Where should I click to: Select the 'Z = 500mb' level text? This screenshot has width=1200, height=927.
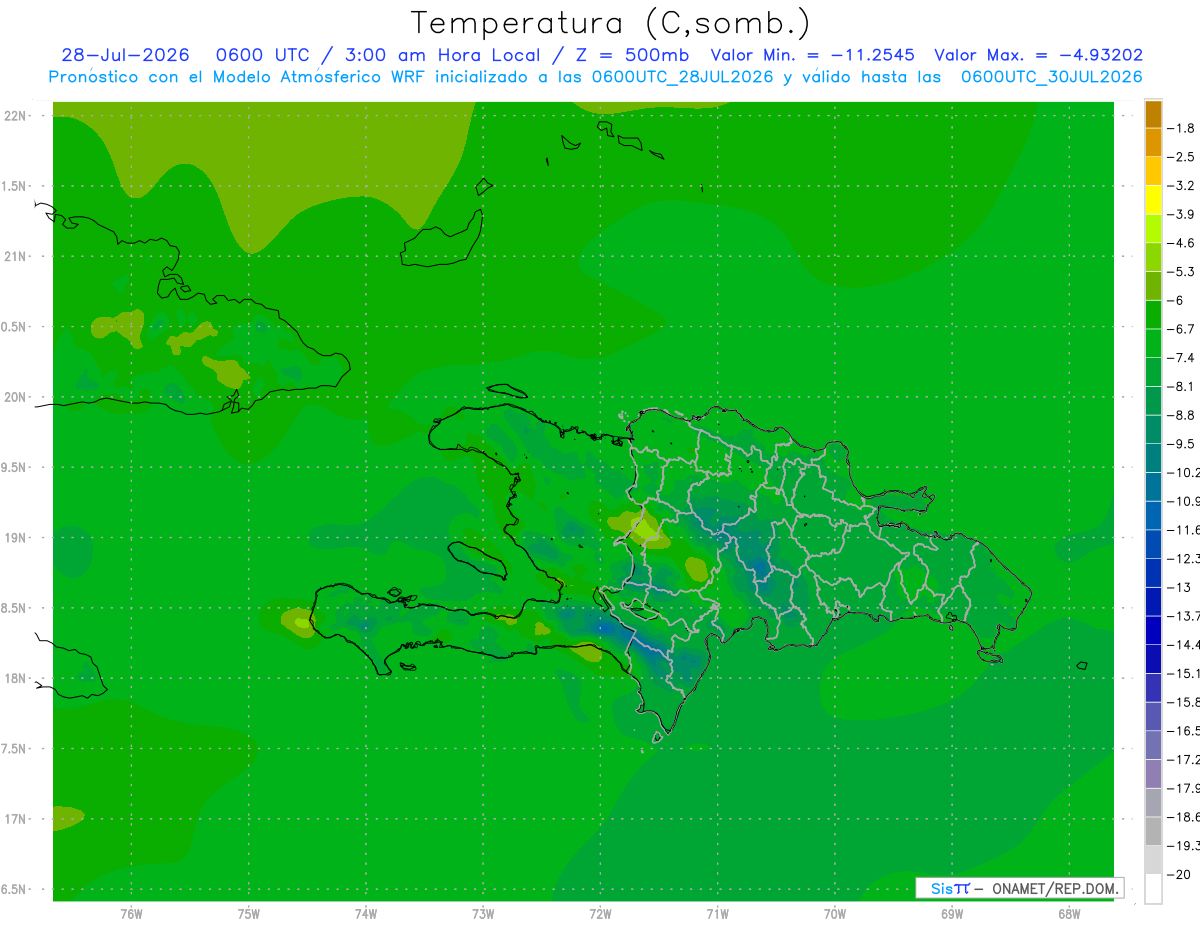point(632,55)
